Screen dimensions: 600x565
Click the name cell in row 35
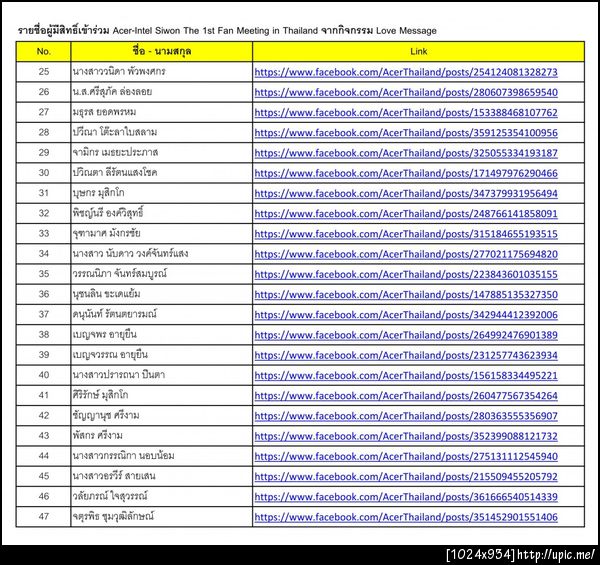(161, 274)
